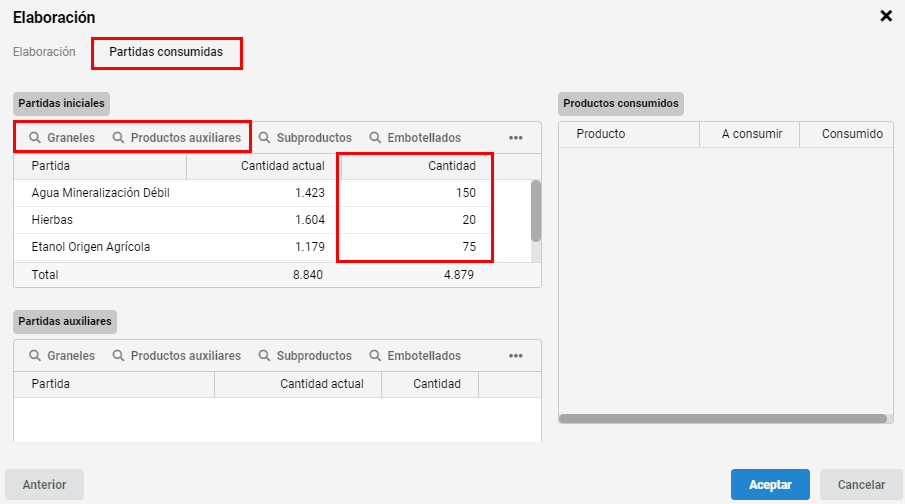Search Graneles in Partidas iniciales
Viewport: 905px width, 504px height.
tap(62, 137)
